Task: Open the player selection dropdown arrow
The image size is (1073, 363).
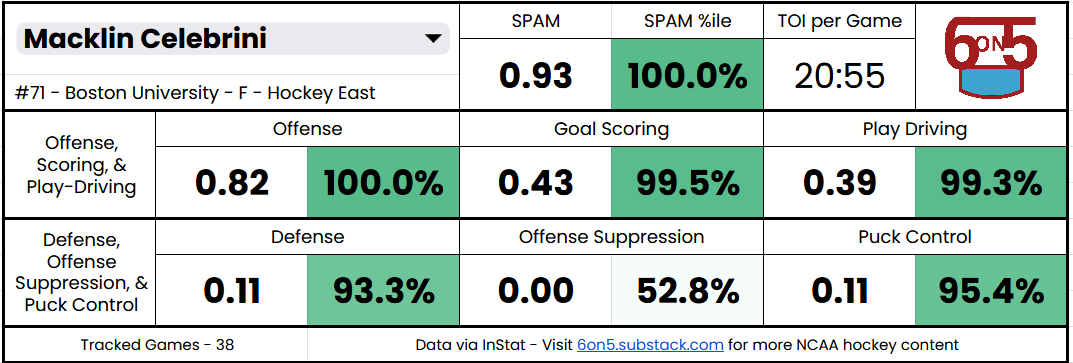Action: pyautogui.click(x=432, y=39)
